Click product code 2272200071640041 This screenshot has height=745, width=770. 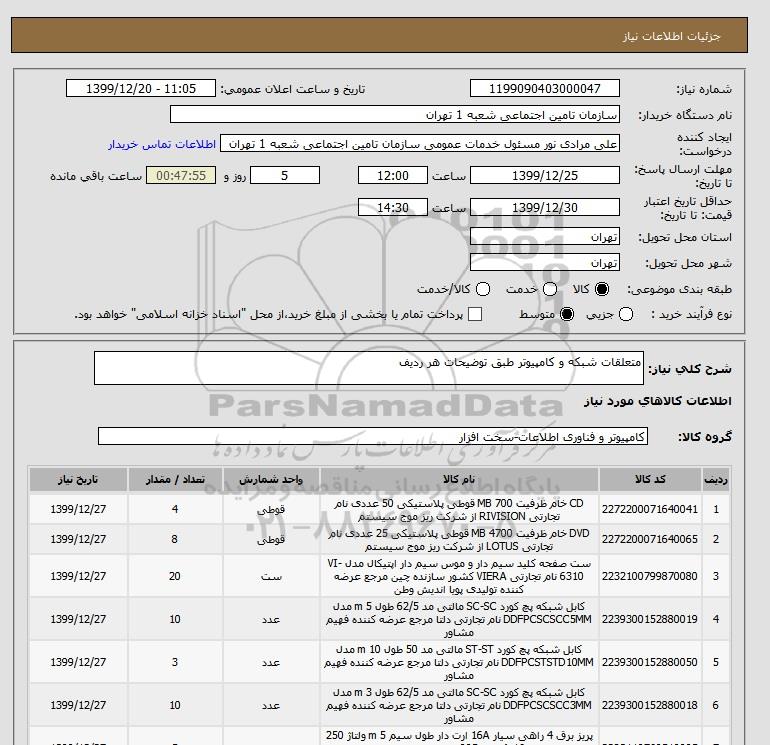pyautogui.click(x=650, y=509)
